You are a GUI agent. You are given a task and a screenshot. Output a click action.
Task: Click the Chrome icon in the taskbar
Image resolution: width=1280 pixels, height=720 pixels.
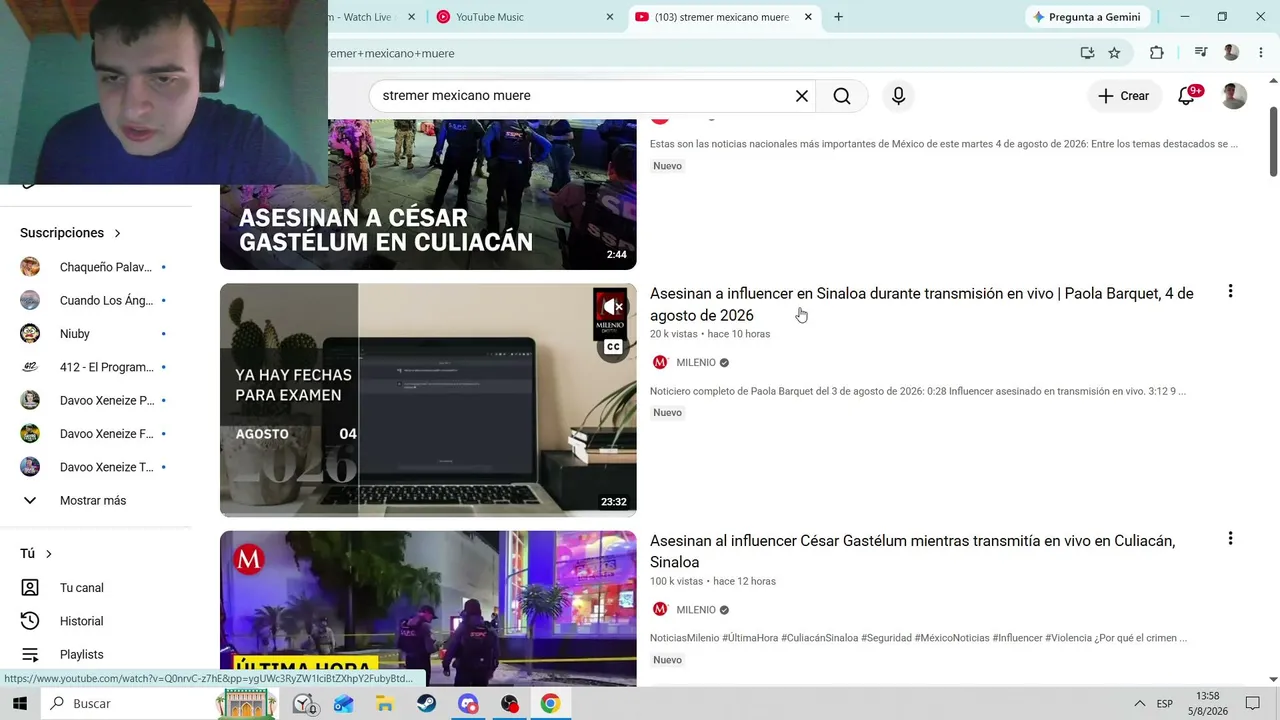550,704
